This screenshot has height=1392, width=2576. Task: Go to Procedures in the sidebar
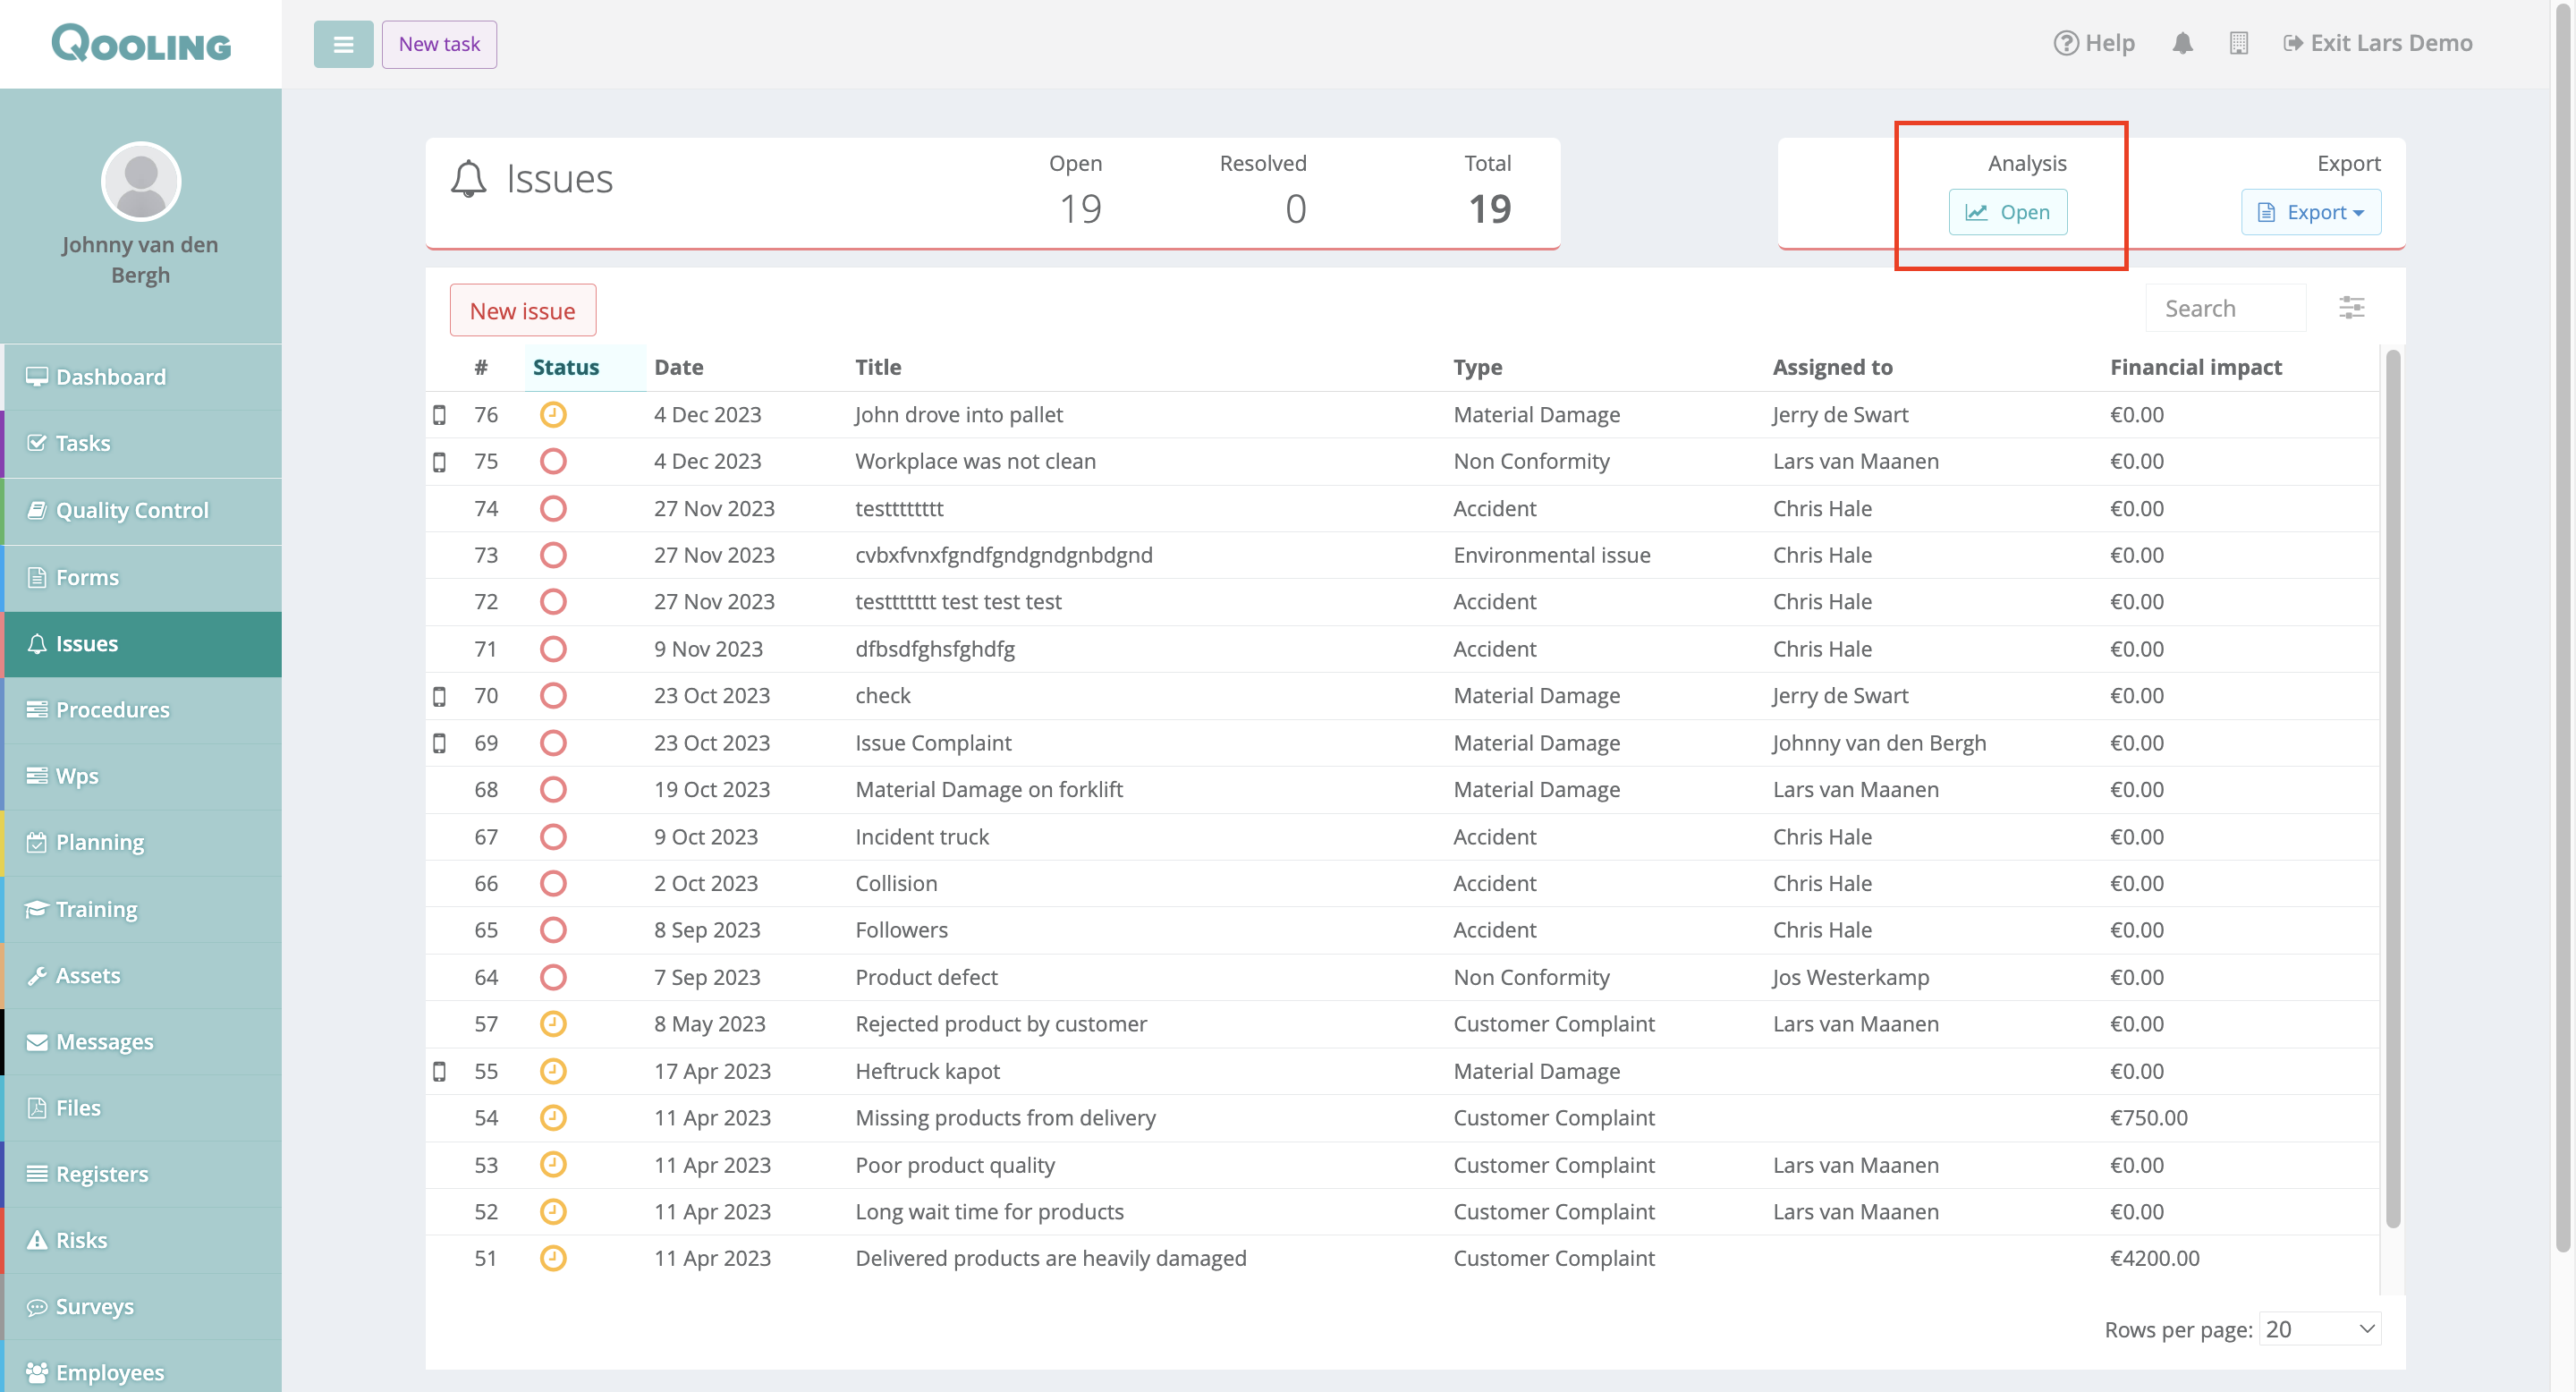tap(113, 709)
